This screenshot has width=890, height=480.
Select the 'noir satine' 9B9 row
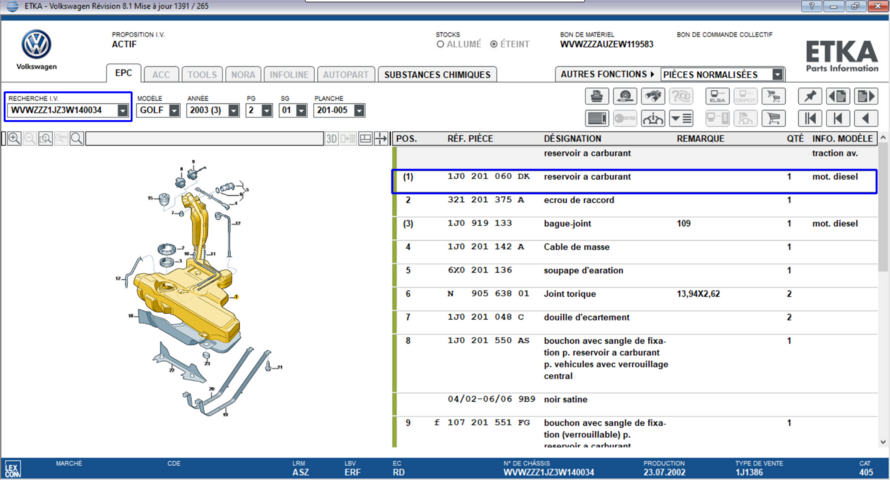[635, 404]
